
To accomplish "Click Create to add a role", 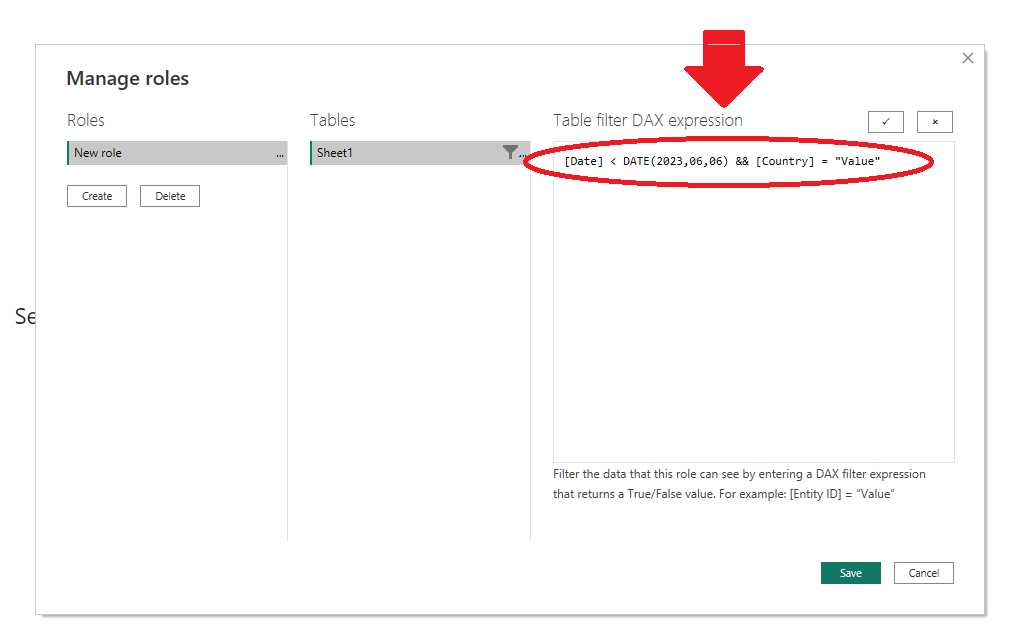I will pos(96,196).
